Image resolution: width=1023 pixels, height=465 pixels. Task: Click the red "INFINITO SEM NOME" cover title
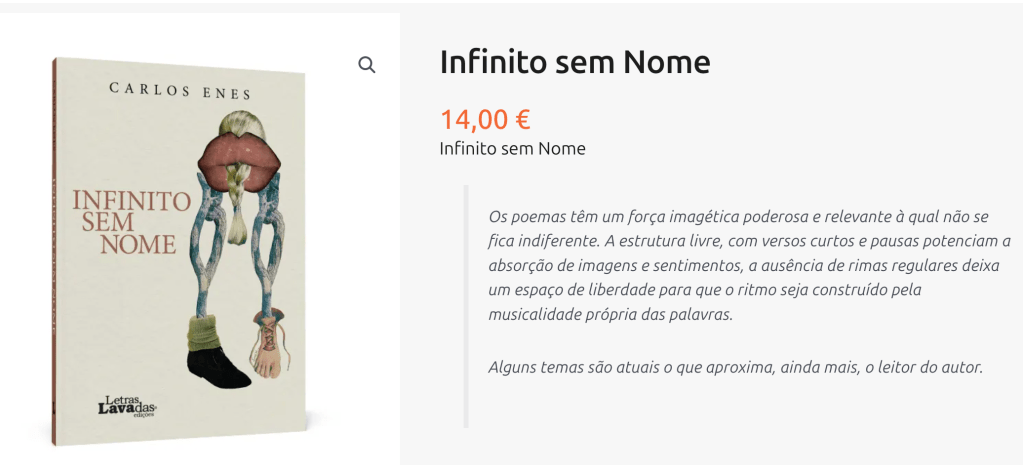(130, 222)
